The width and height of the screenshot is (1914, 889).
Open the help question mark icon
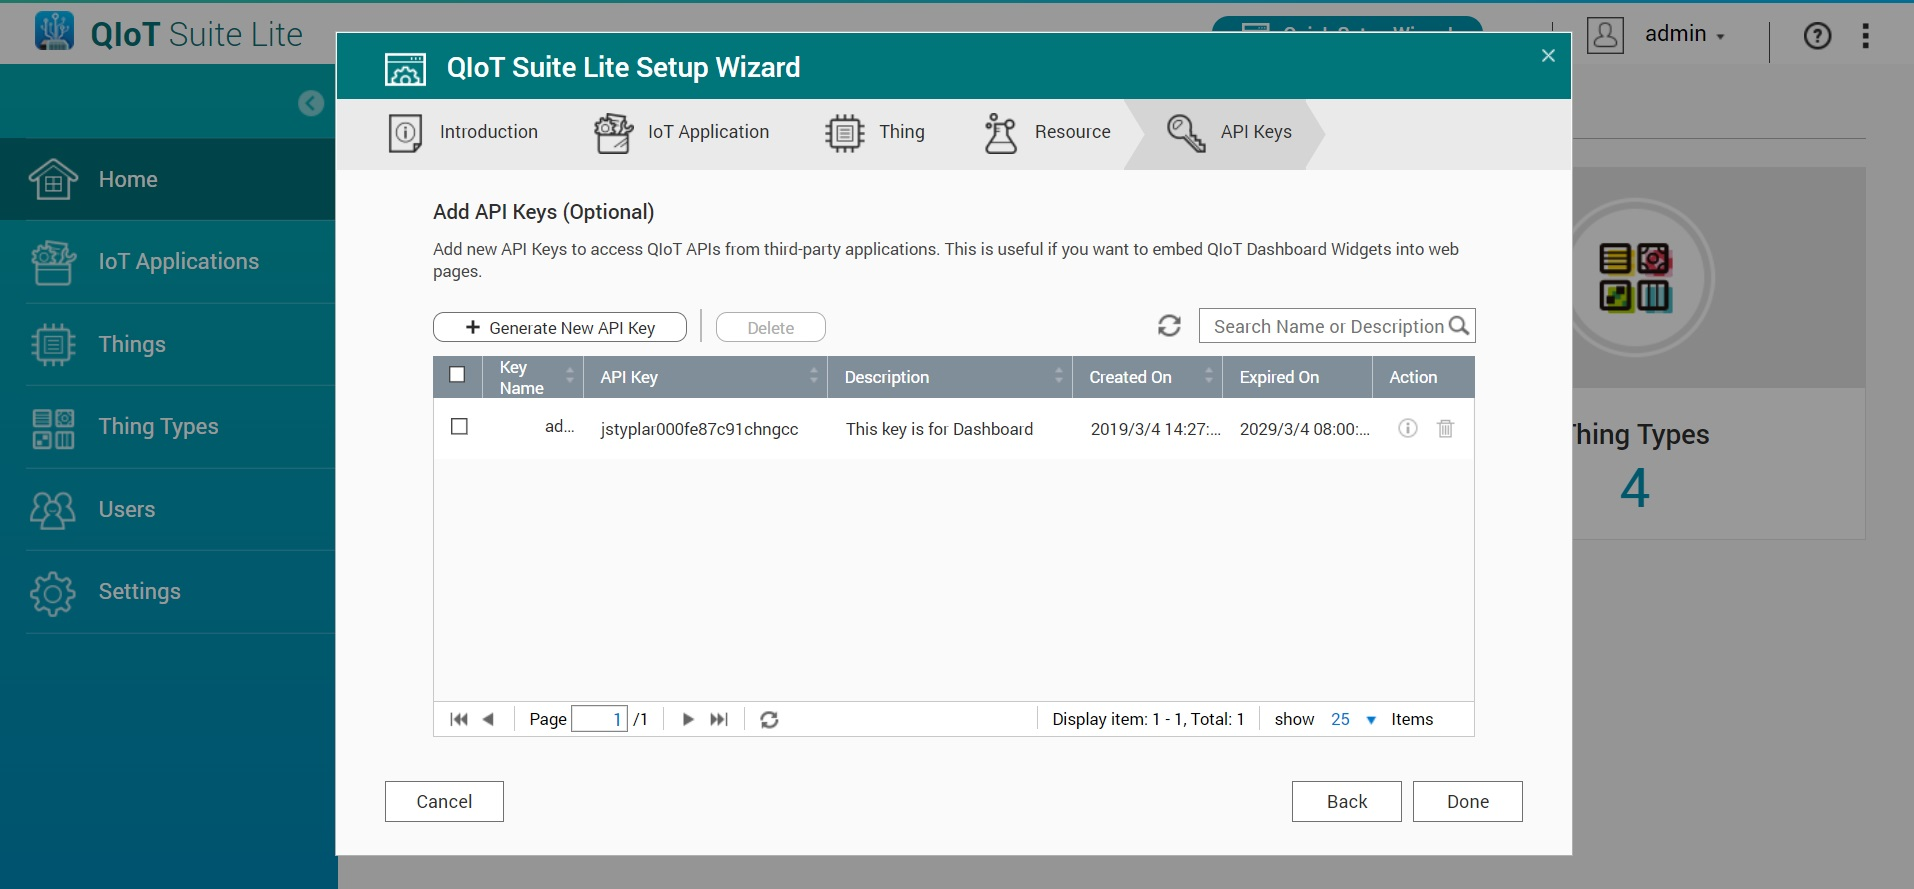pos(1817,36)
